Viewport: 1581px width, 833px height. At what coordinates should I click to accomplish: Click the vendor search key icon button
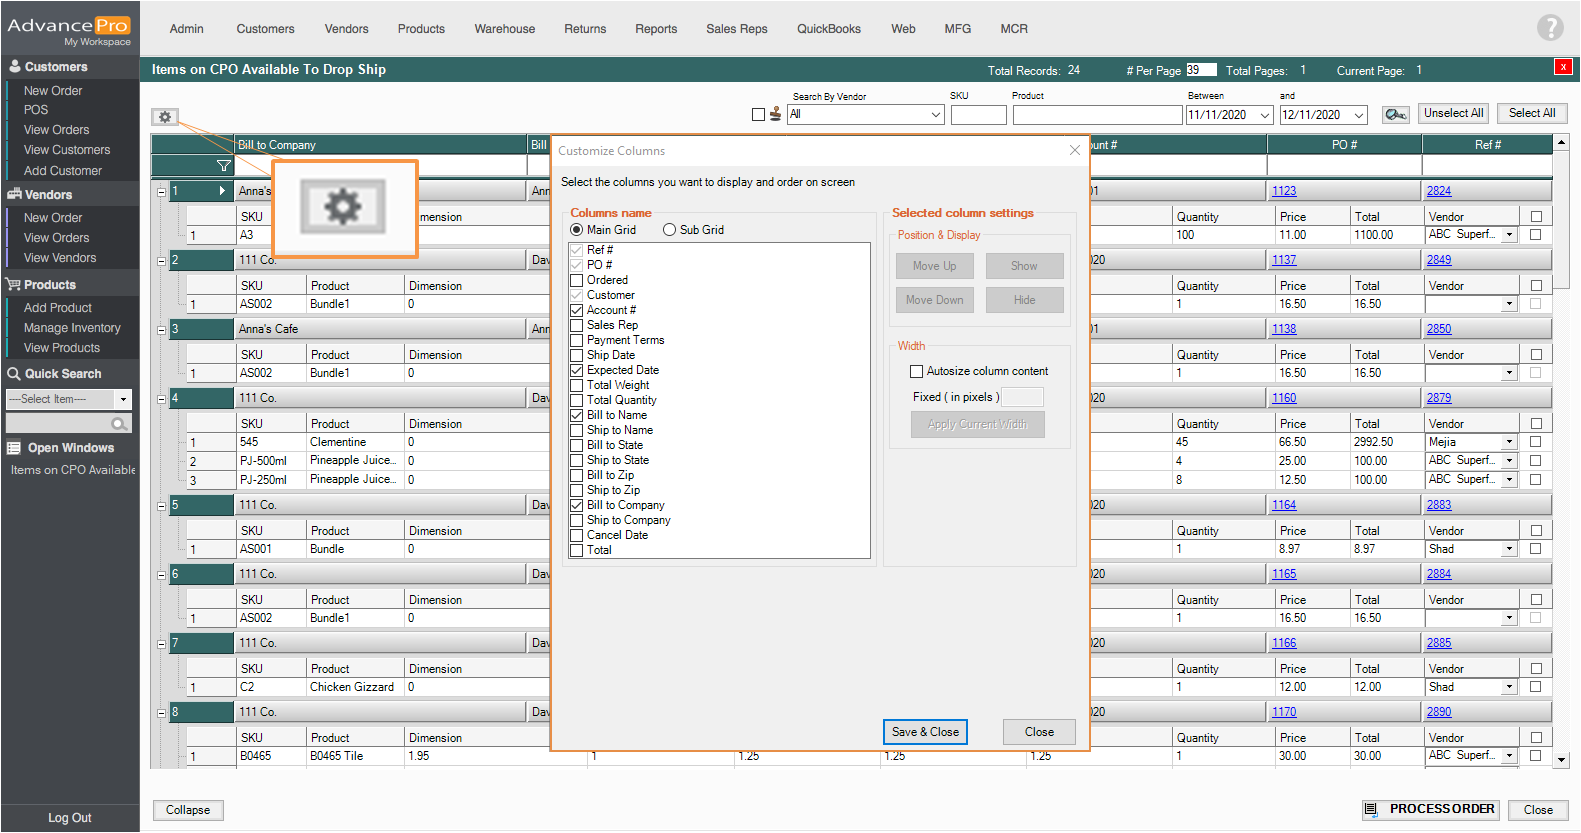coord(1395,115)
